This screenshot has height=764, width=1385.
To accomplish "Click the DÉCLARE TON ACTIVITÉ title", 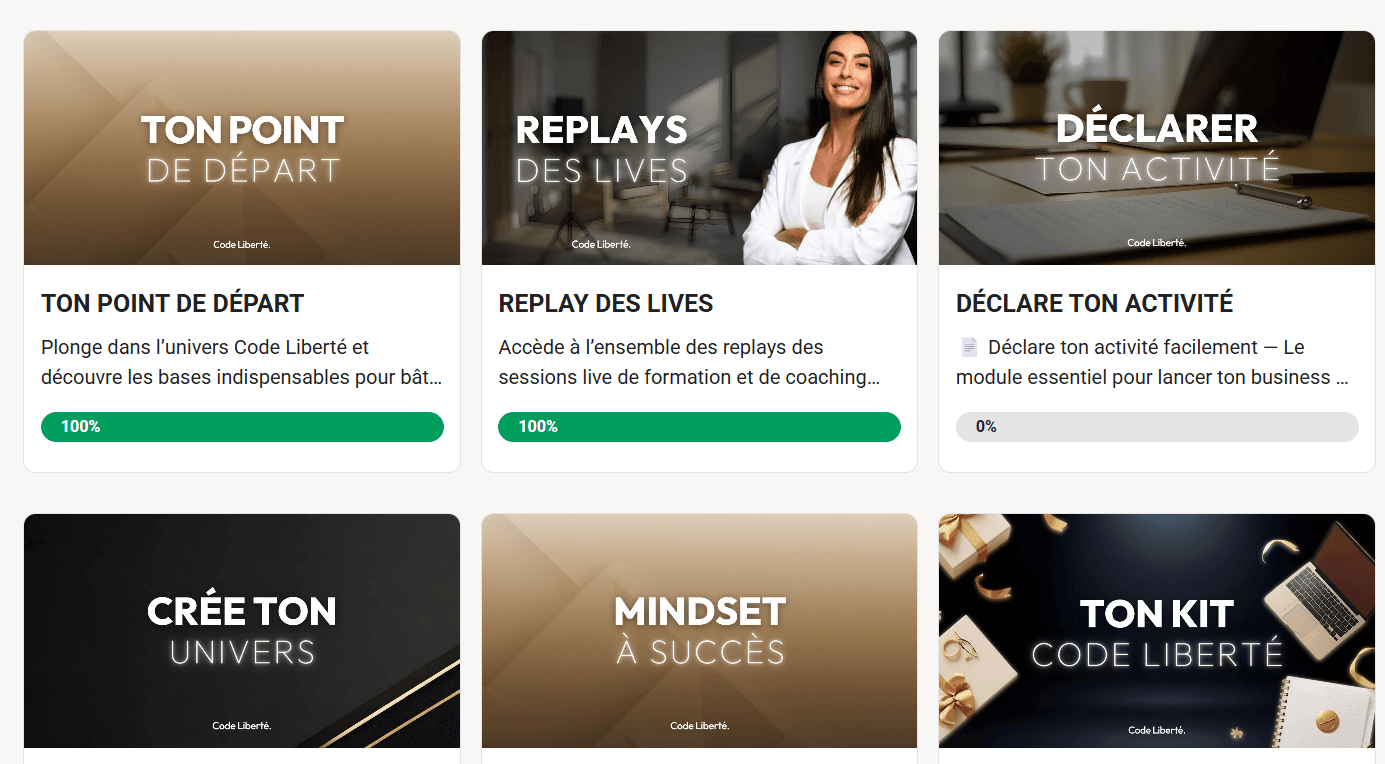I will (x=1094, y=304).
